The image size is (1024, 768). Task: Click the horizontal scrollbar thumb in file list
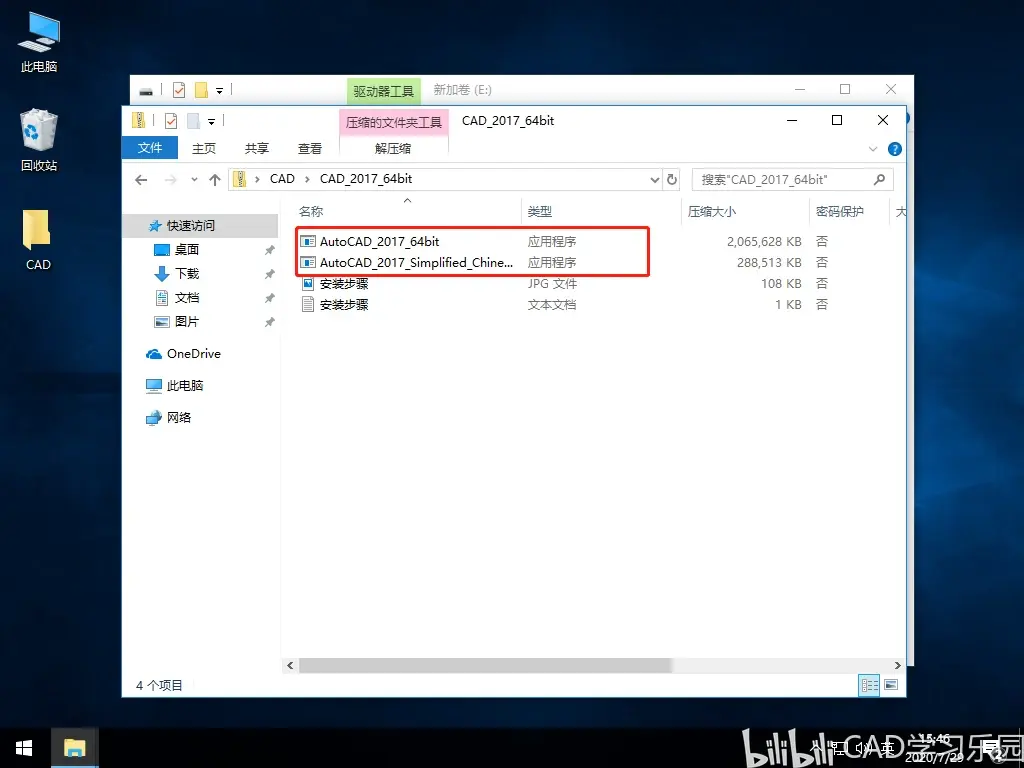[485, 665]
